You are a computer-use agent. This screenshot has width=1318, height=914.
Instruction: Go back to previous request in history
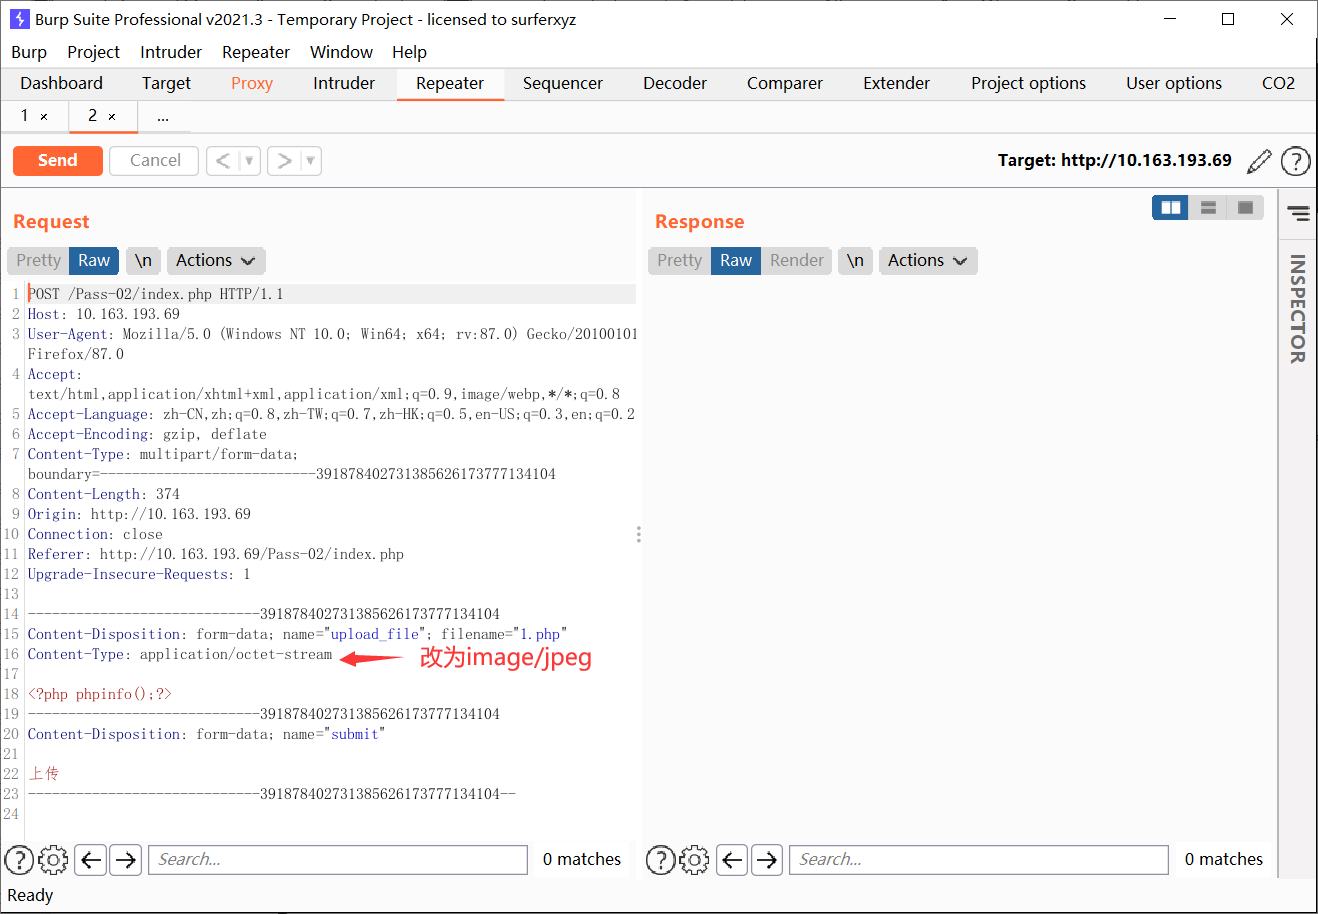click(223, 160)
